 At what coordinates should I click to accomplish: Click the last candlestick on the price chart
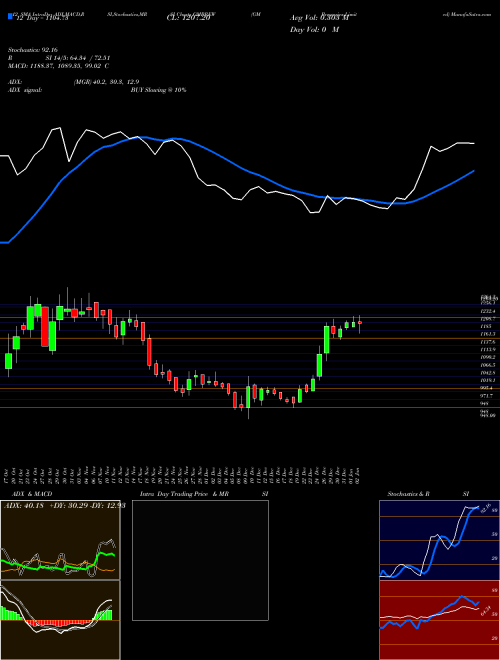coord(360,323)
